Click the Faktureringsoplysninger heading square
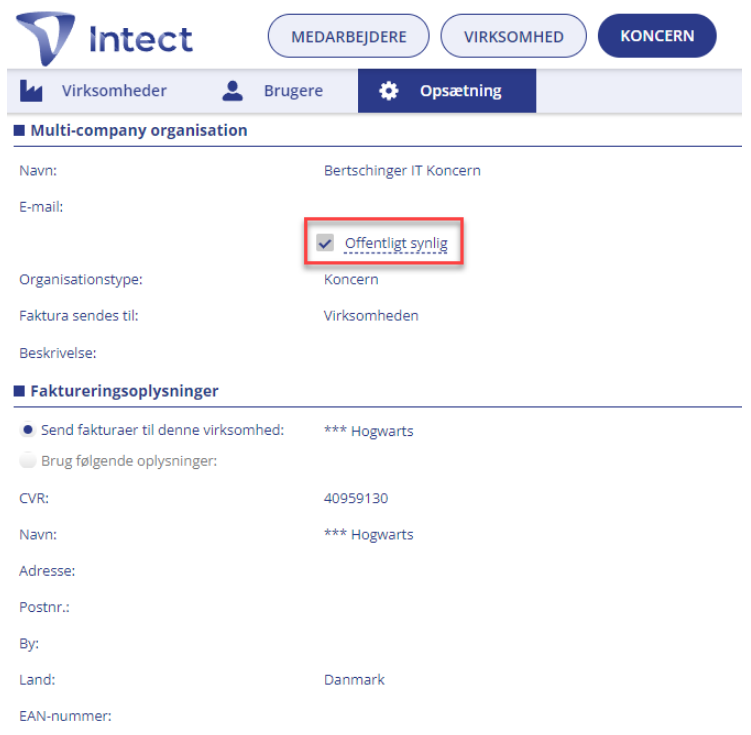This screenshot has width=751, height=735. point(19,391)
